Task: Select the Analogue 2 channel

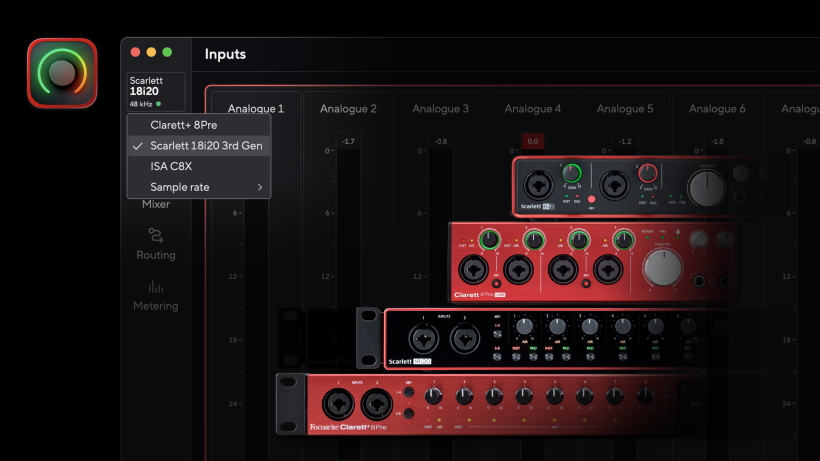Action: 348,109
